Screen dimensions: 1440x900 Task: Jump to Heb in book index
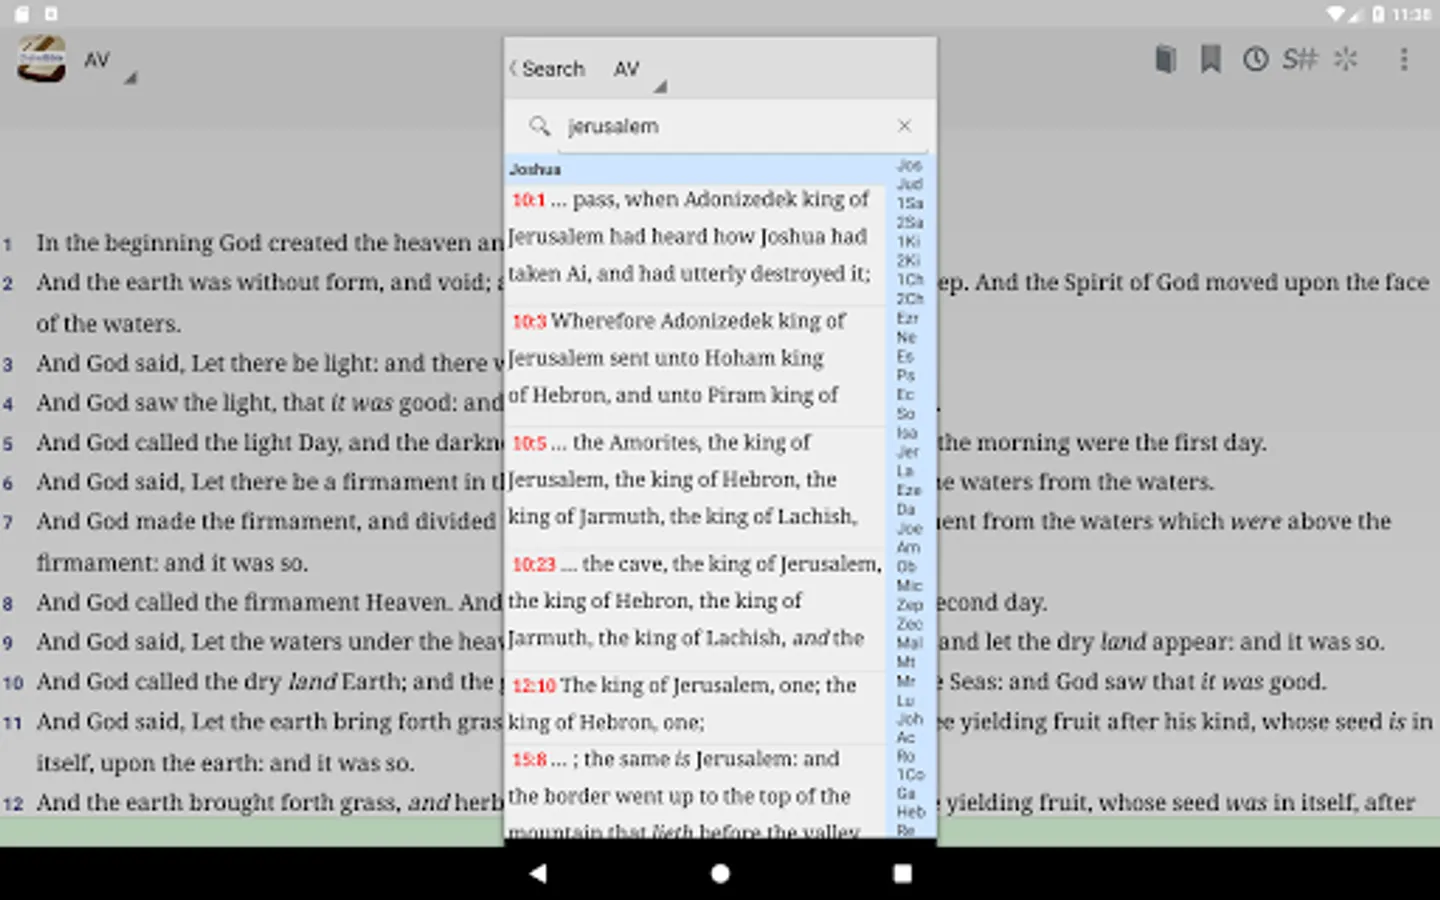[x=910, y=812]
